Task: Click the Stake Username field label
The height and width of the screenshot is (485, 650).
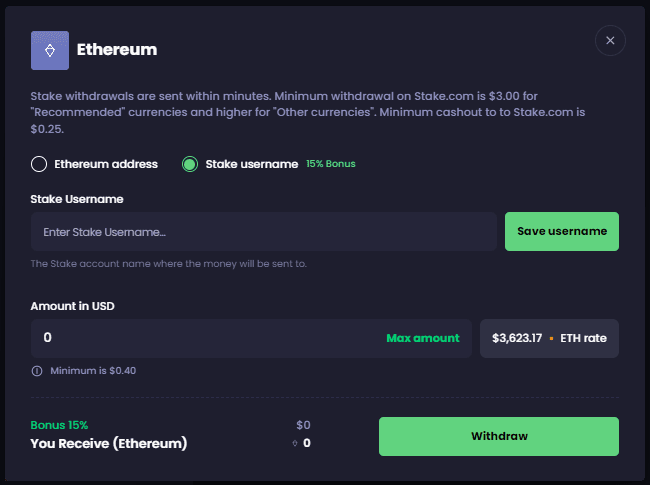Action: click(x=77, y=199)
